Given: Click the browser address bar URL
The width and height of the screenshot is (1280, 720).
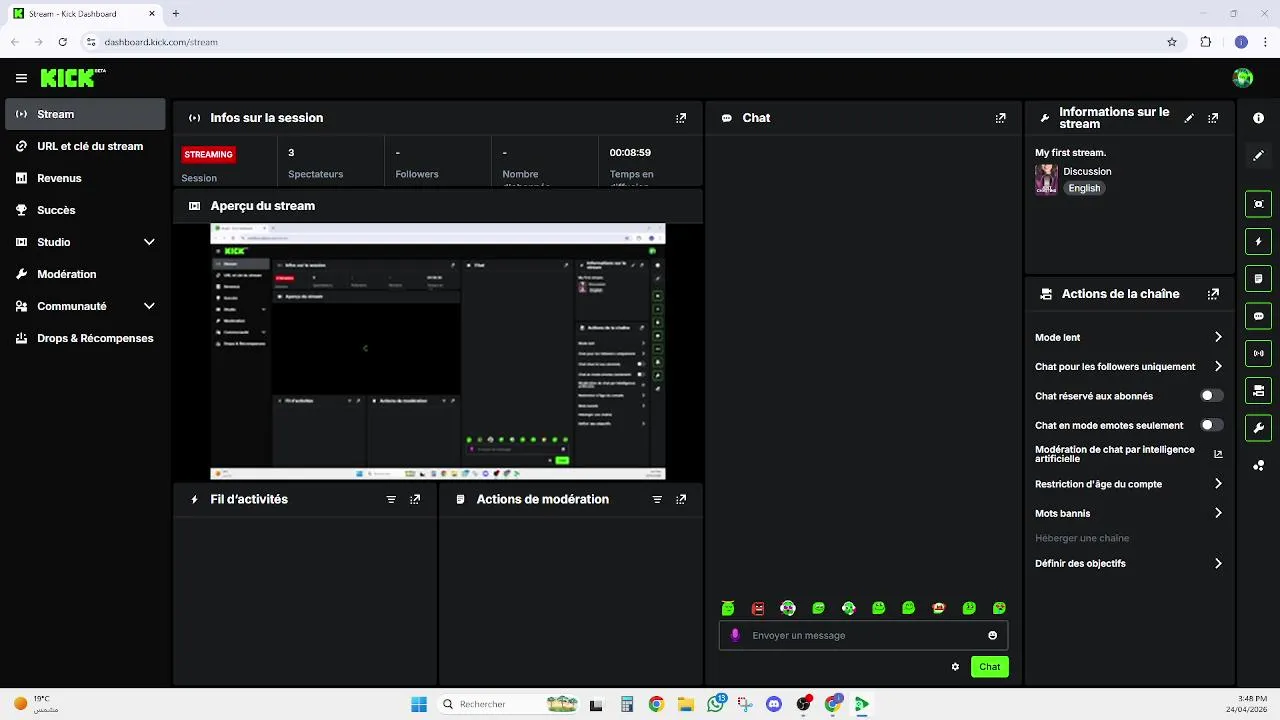Looking at the screenshot, I should point(161,42).
